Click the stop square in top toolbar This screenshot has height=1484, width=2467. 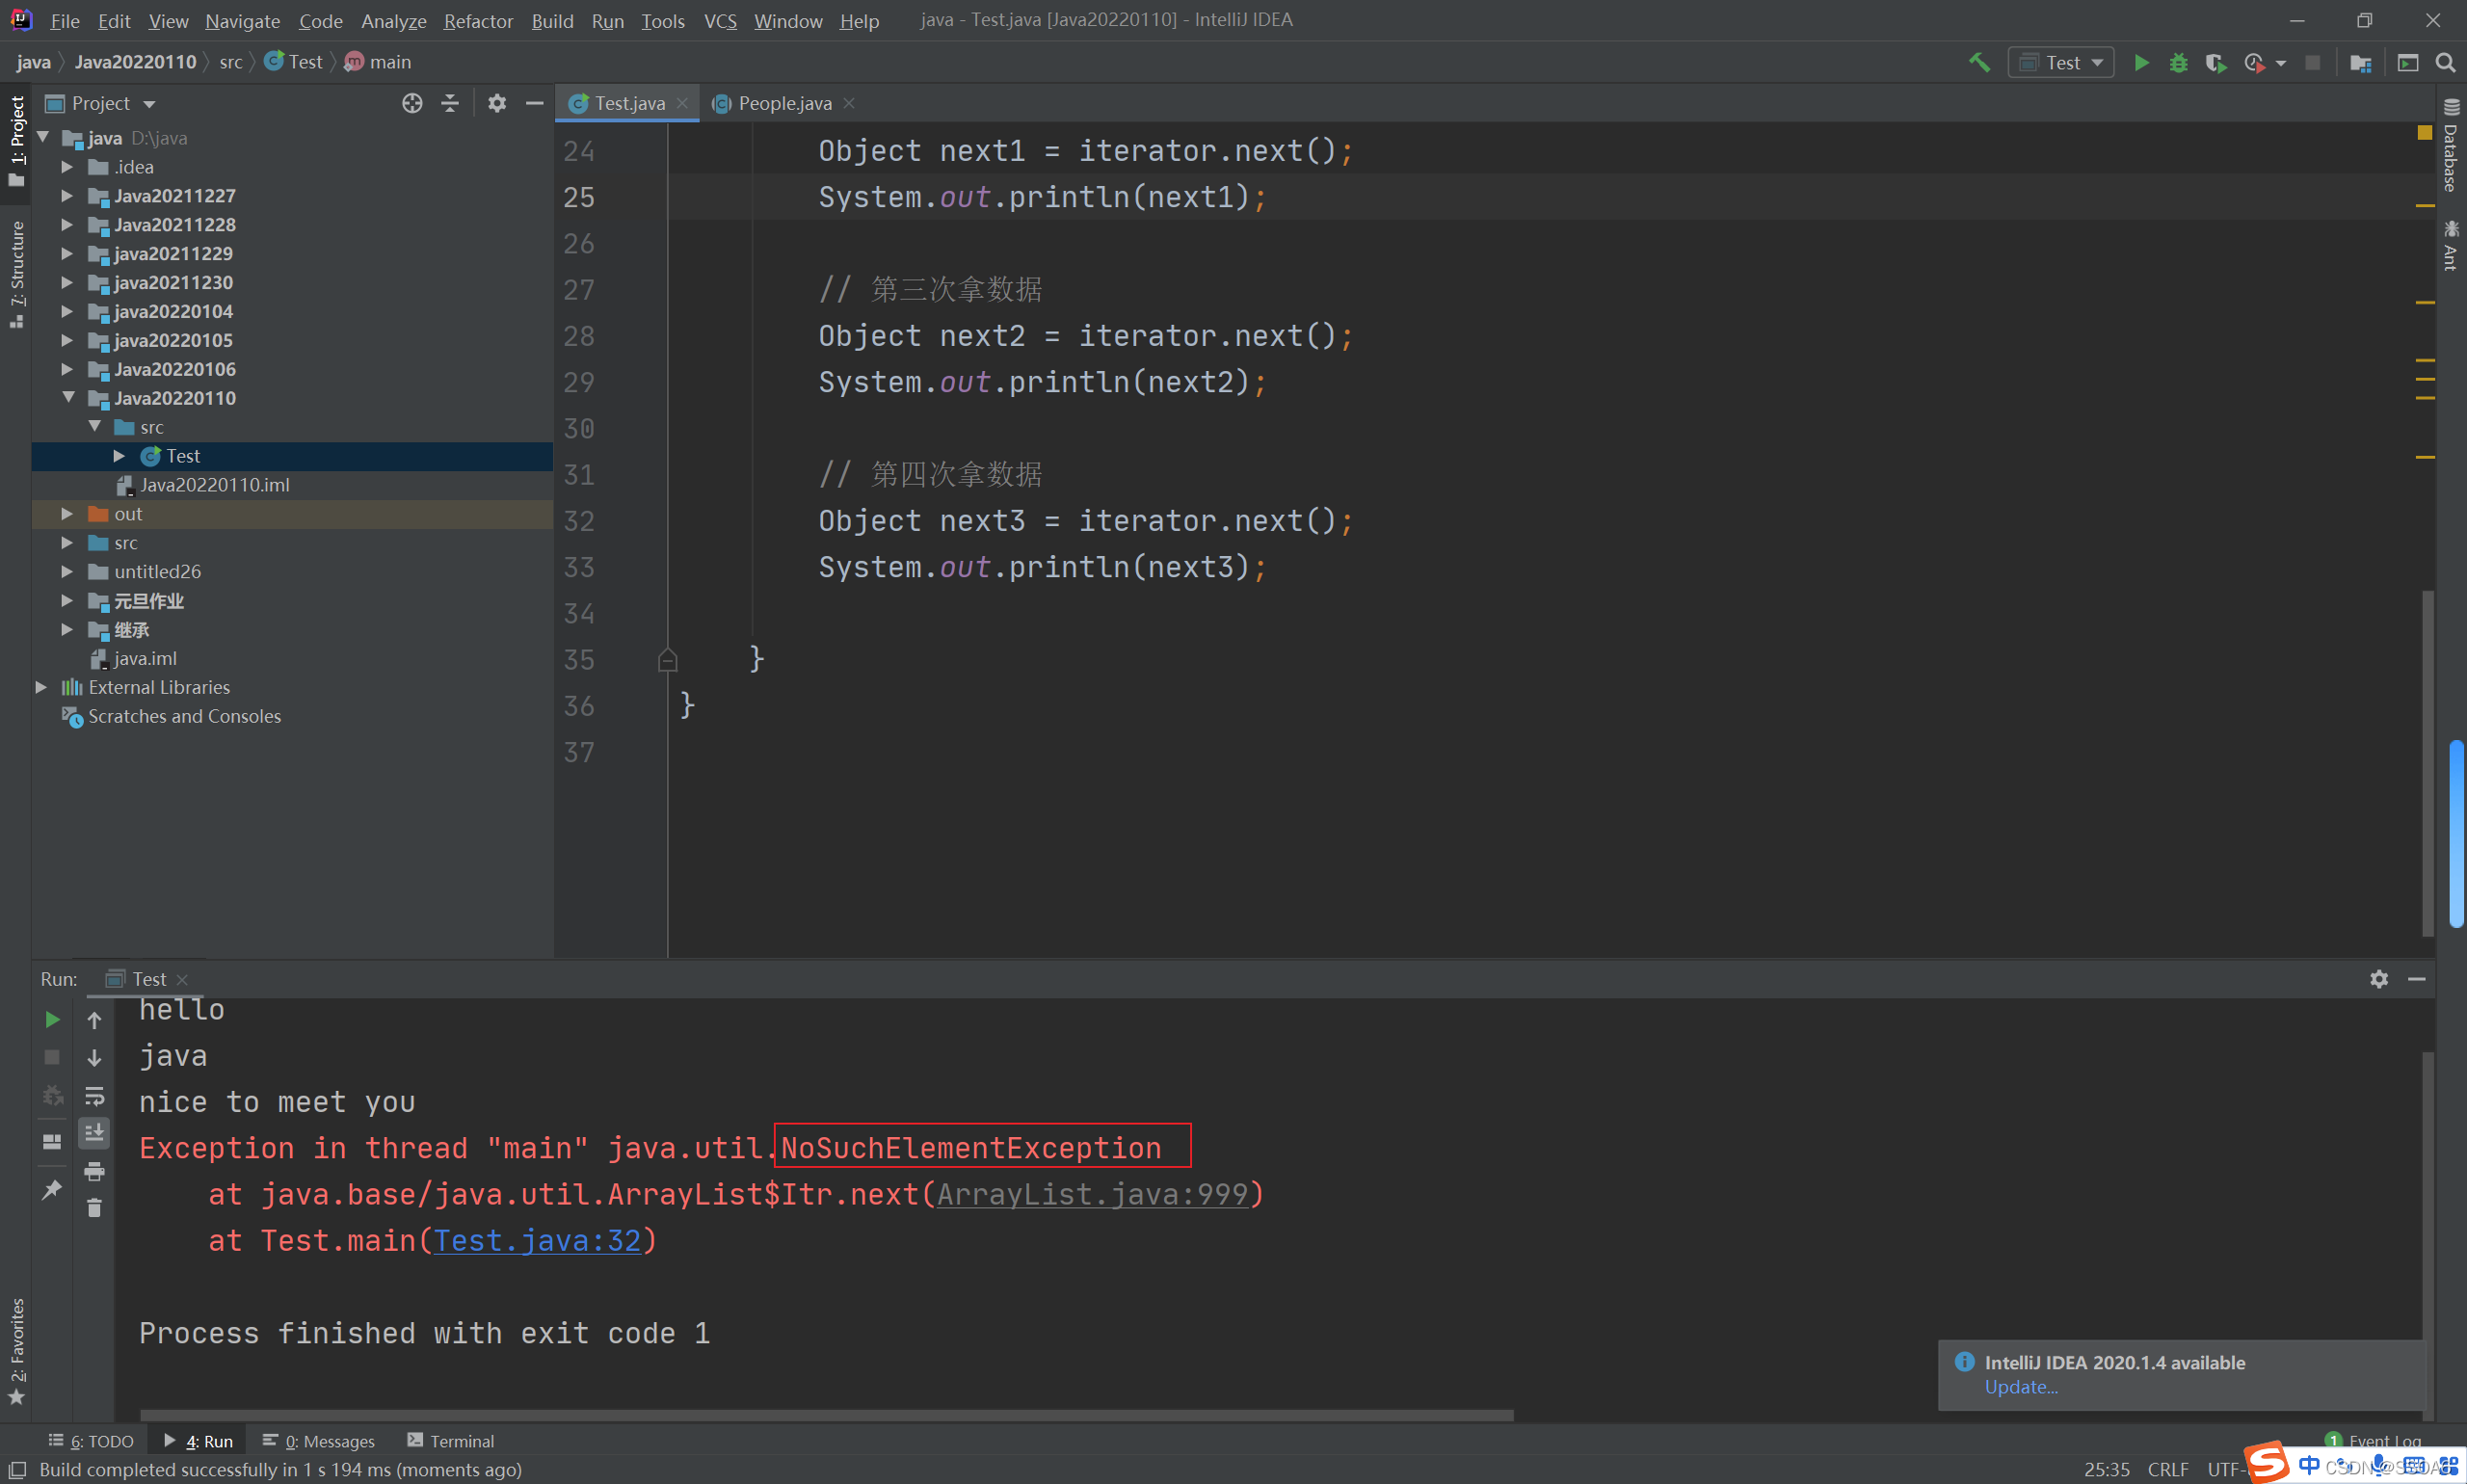2312,62
